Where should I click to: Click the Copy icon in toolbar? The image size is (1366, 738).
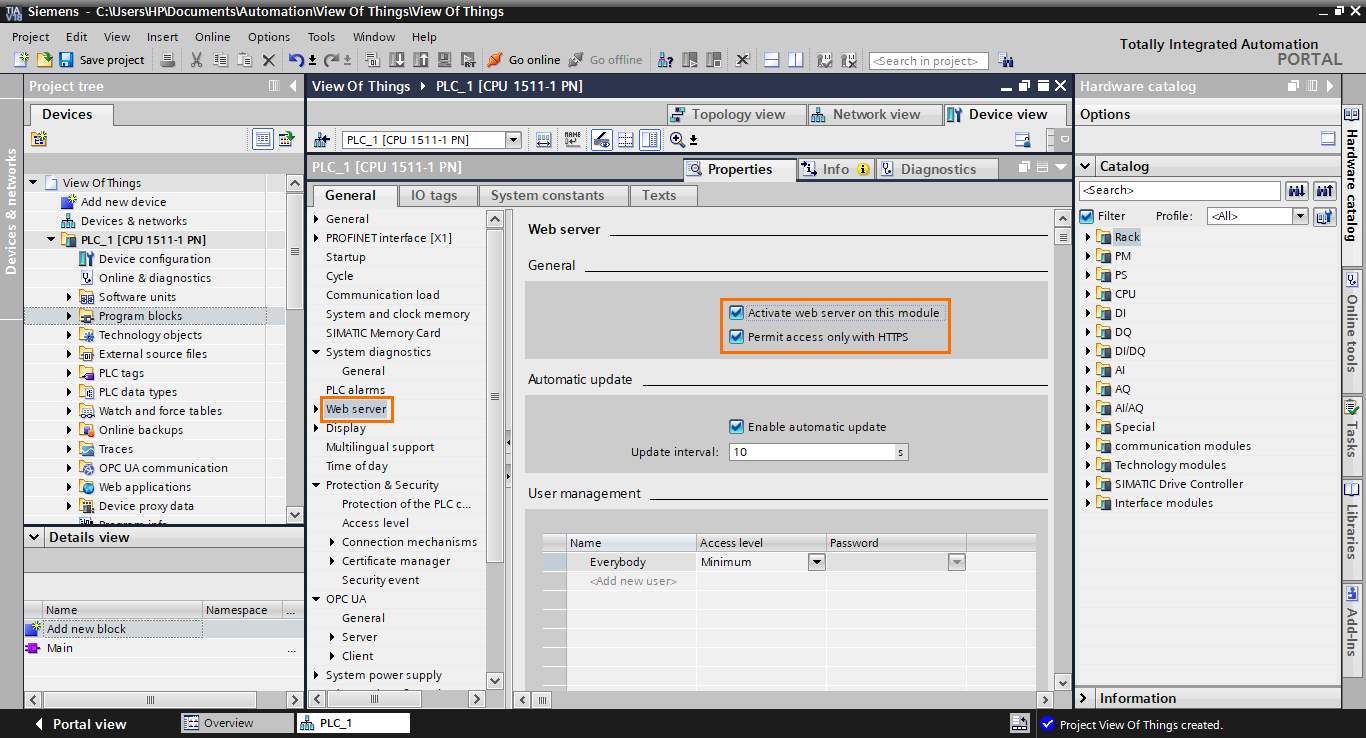click(221, 60)
